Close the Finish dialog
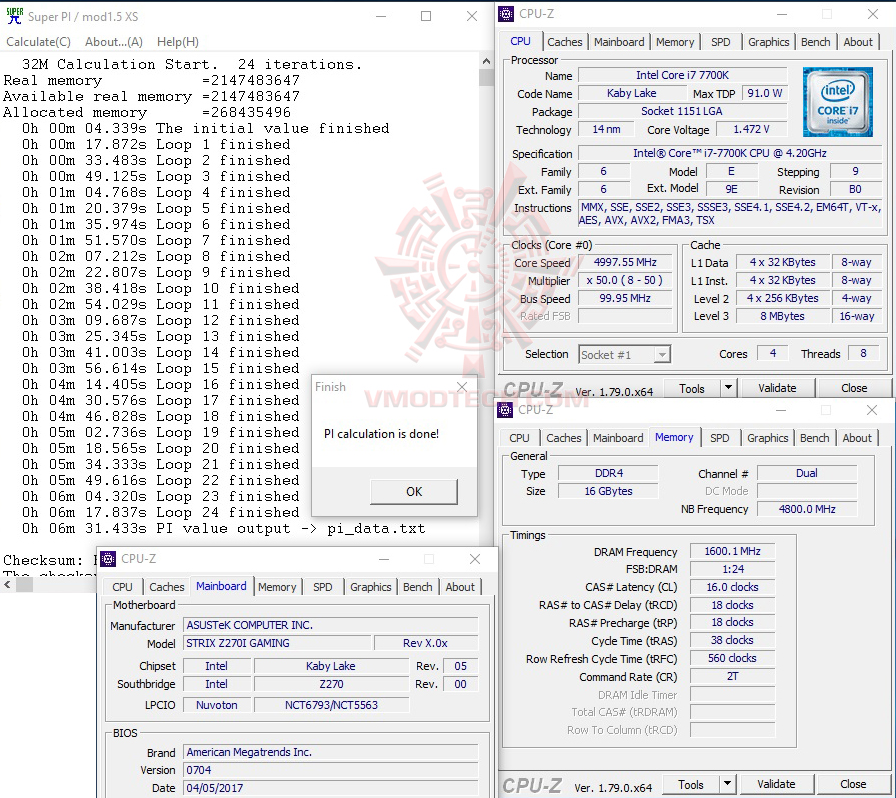The height and width of the screenshot is (798, 896). click(x=462, y=387)
